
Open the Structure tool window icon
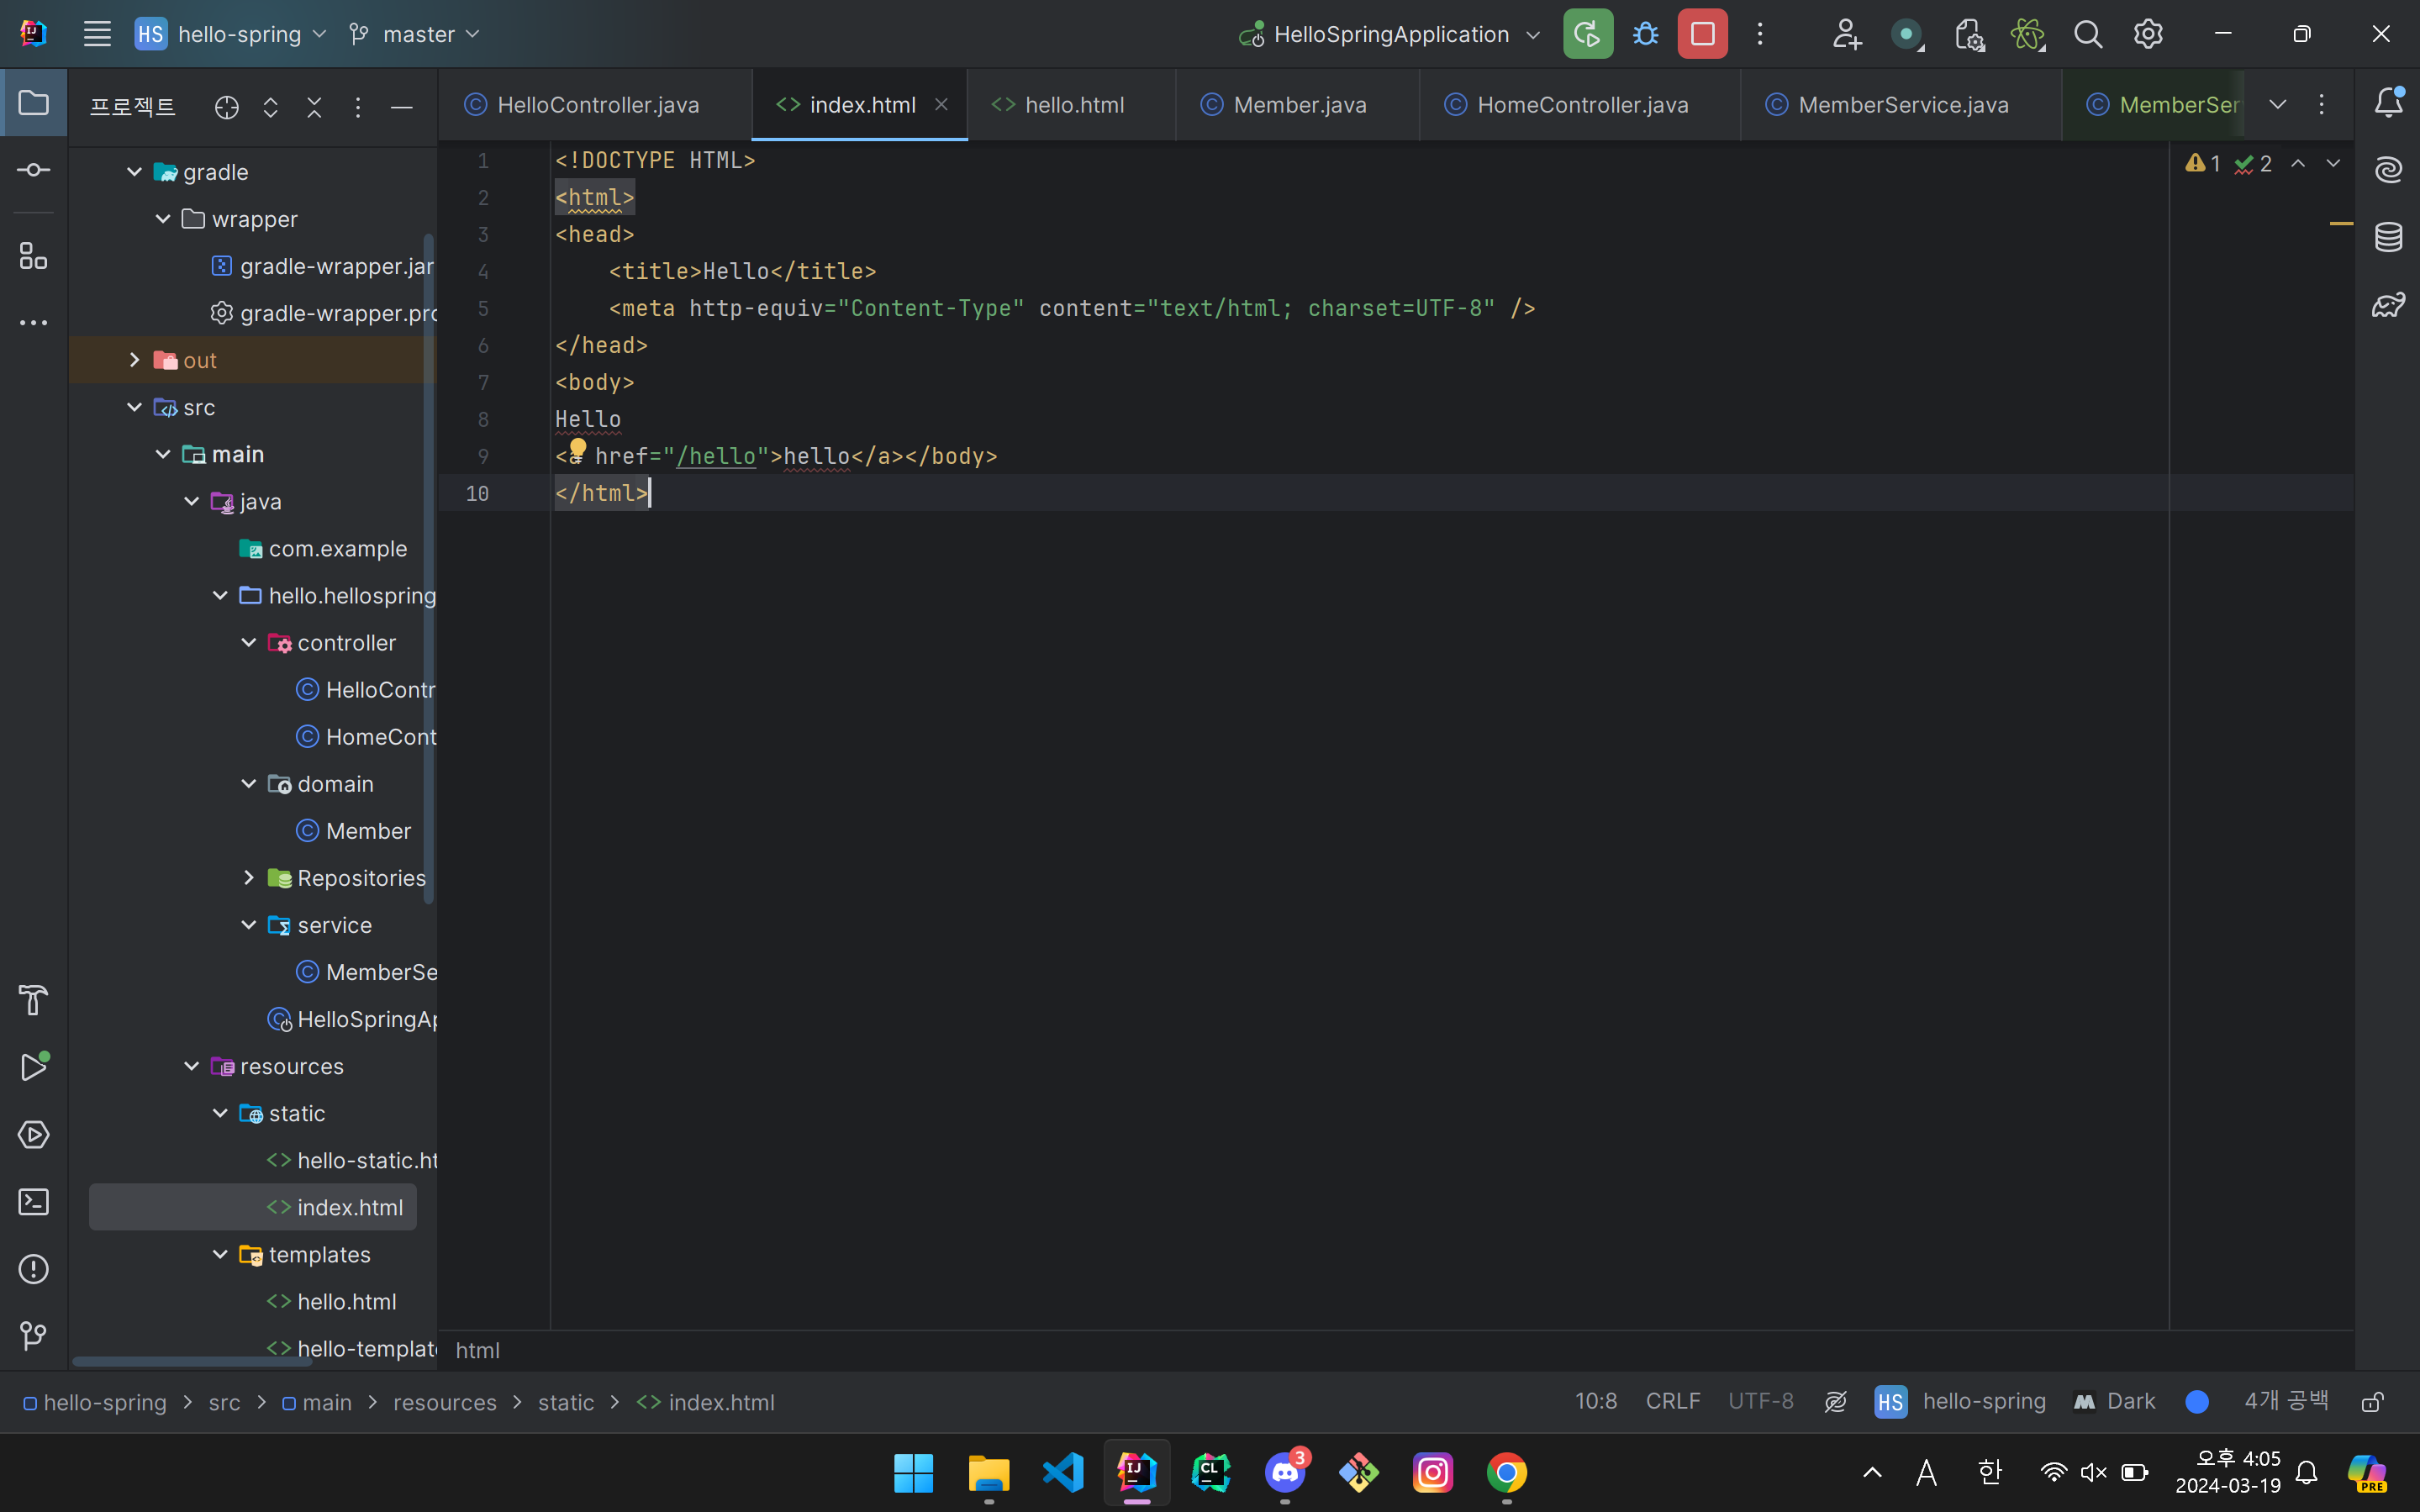tap(34, 256)
